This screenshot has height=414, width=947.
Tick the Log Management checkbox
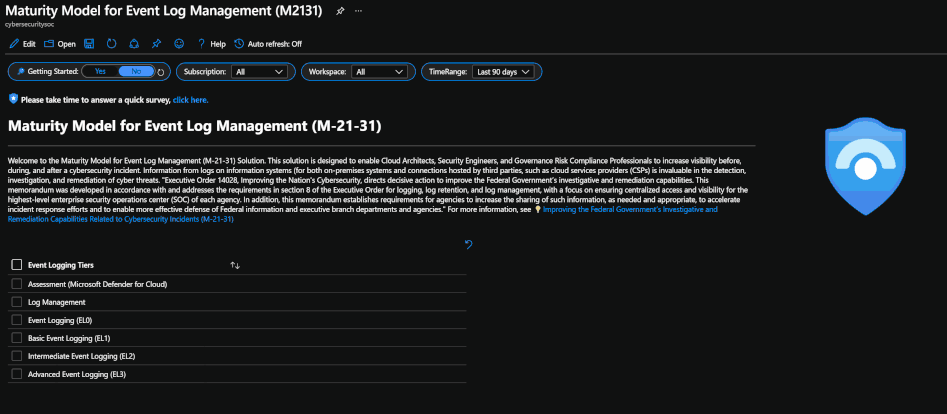tap(17, 302)
